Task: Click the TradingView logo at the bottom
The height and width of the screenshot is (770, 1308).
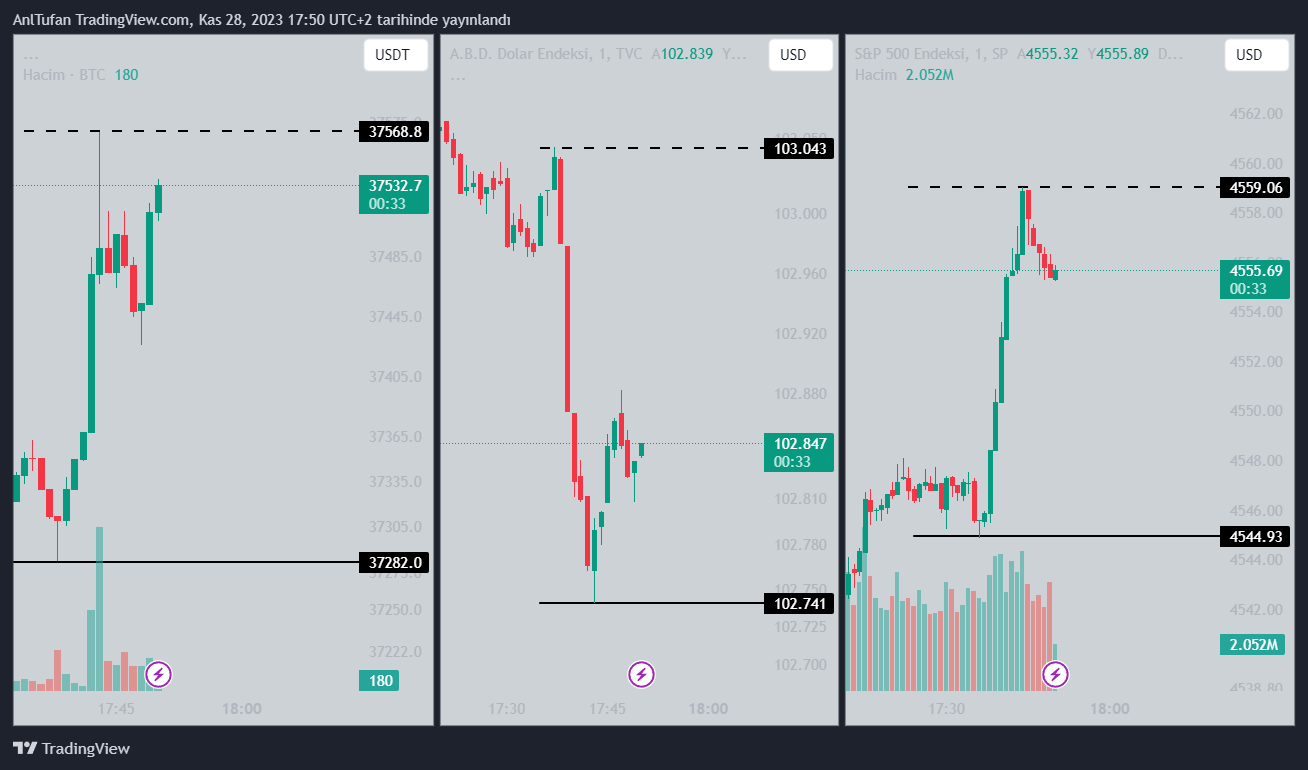Action: pos(71,748)
